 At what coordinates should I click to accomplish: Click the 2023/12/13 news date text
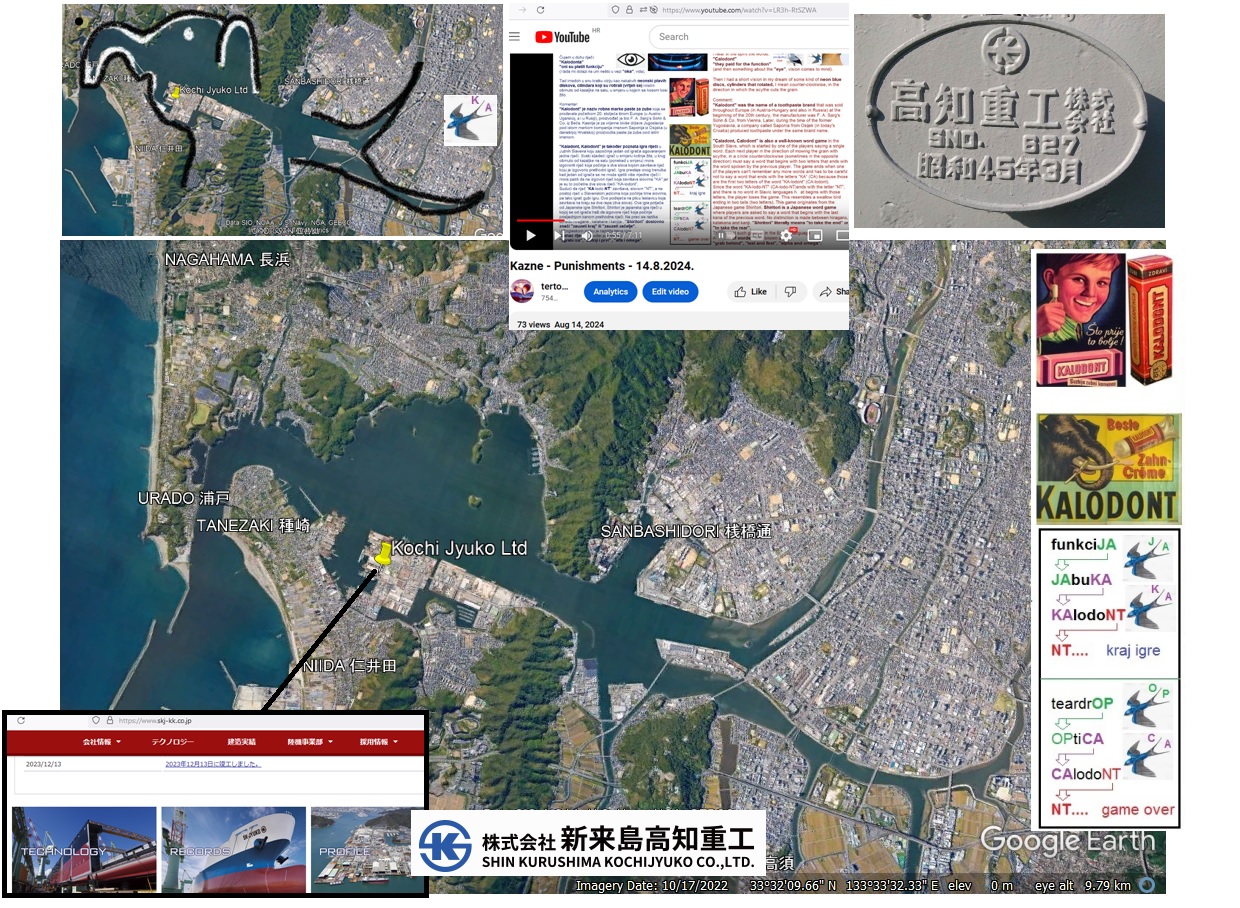point(44,763)
